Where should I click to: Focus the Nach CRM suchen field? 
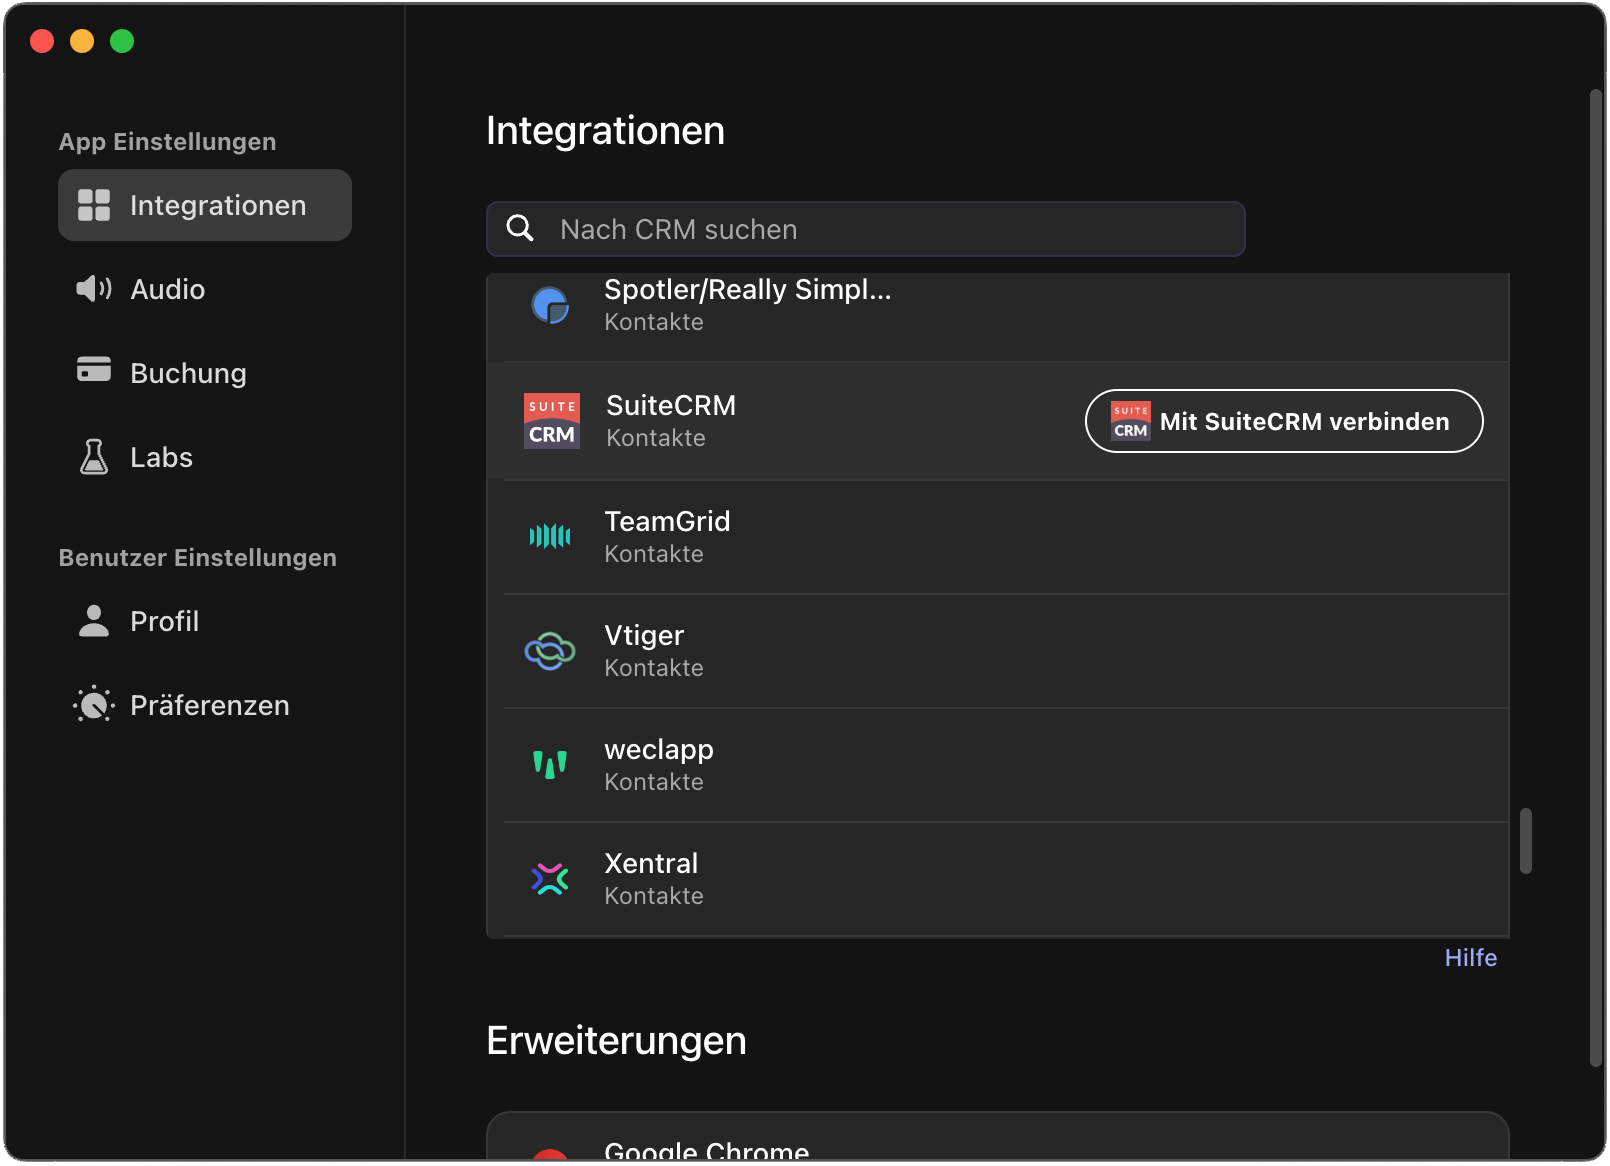[x=880, y=229]
